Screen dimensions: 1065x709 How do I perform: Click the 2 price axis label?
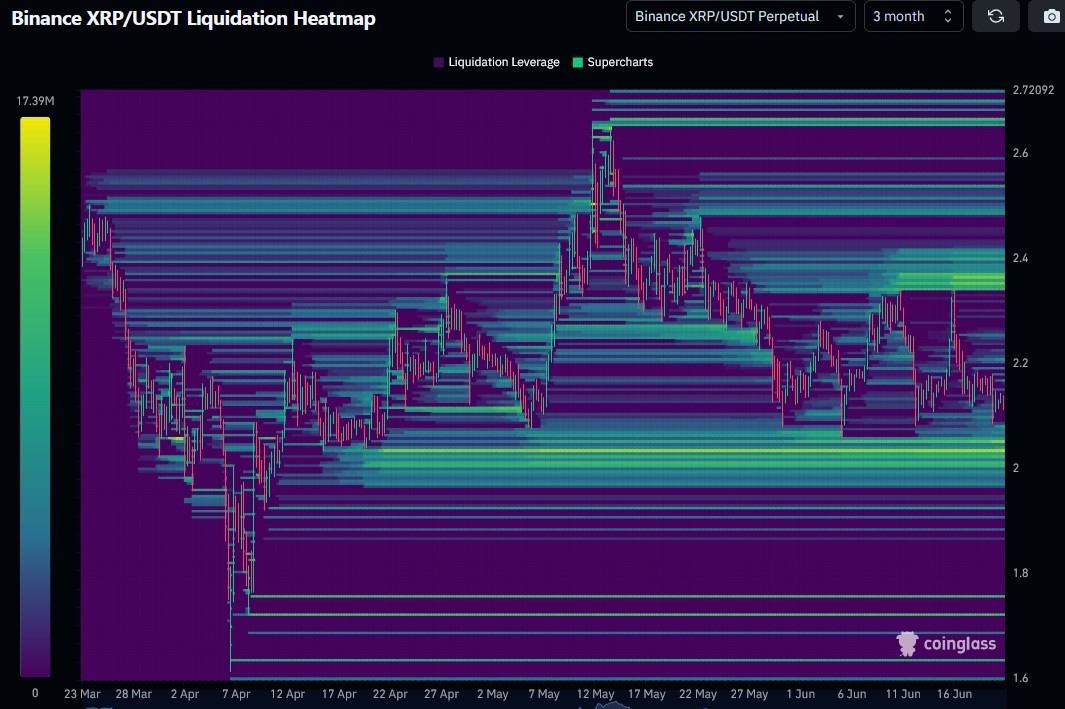pos(1016,468)
